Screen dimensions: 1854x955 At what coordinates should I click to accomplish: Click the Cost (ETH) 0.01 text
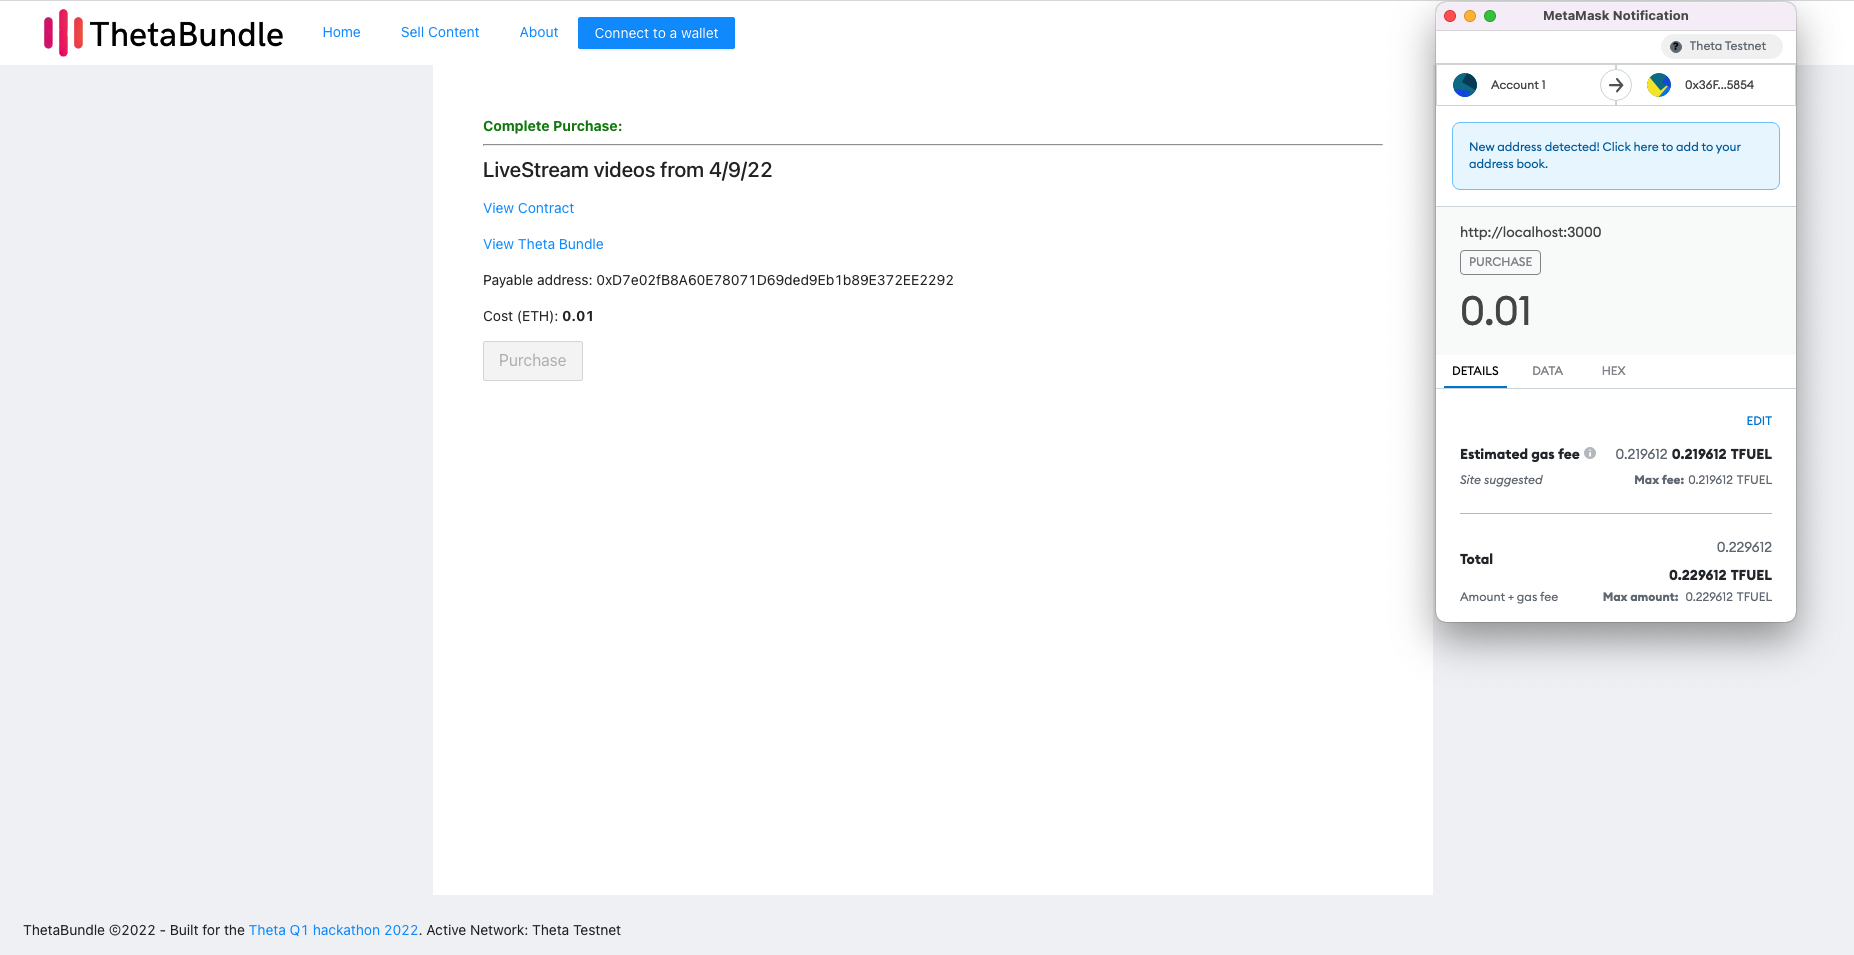point(538,316)
